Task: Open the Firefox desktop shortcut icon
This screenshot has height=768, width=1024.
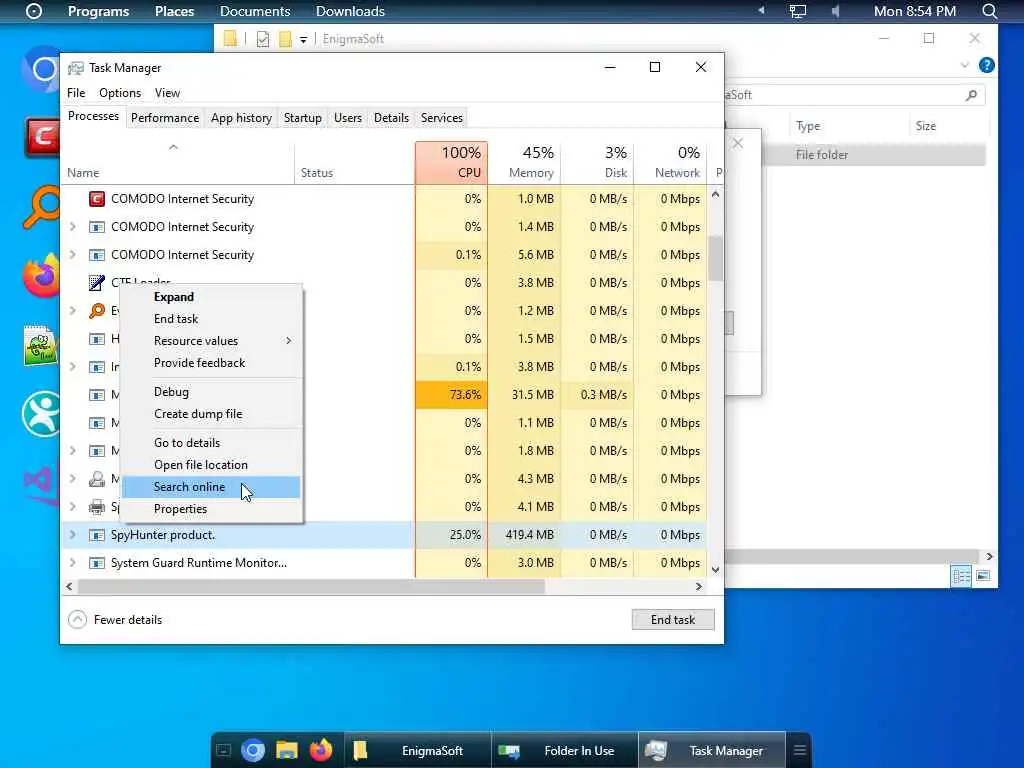Action: pyautogui.click(x=42, y=274)
